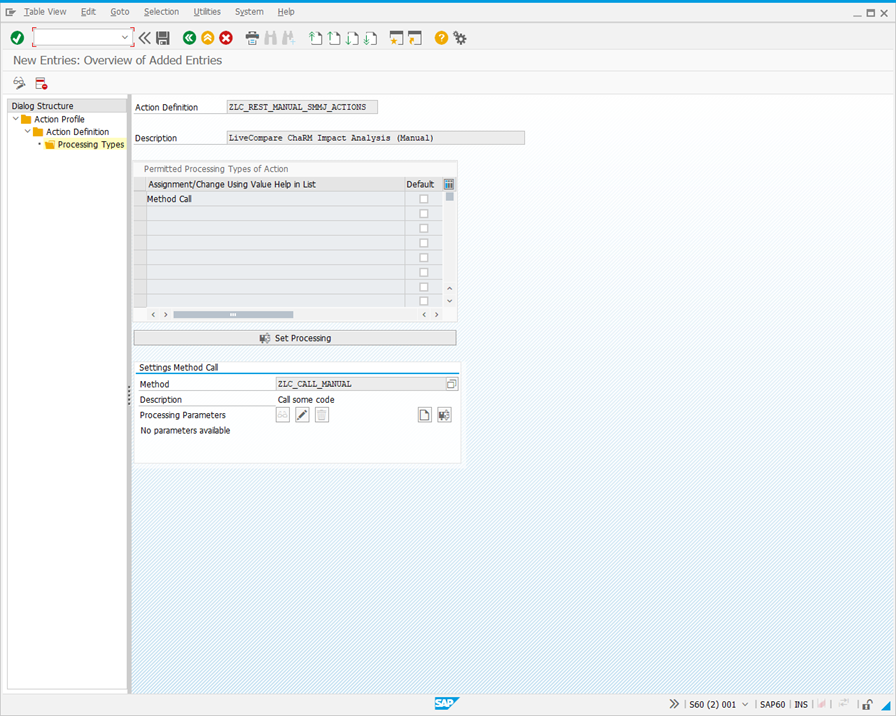Open table settings icon in Permitted Processing Types
896x716 pixels.
click(x=448, y=184)
